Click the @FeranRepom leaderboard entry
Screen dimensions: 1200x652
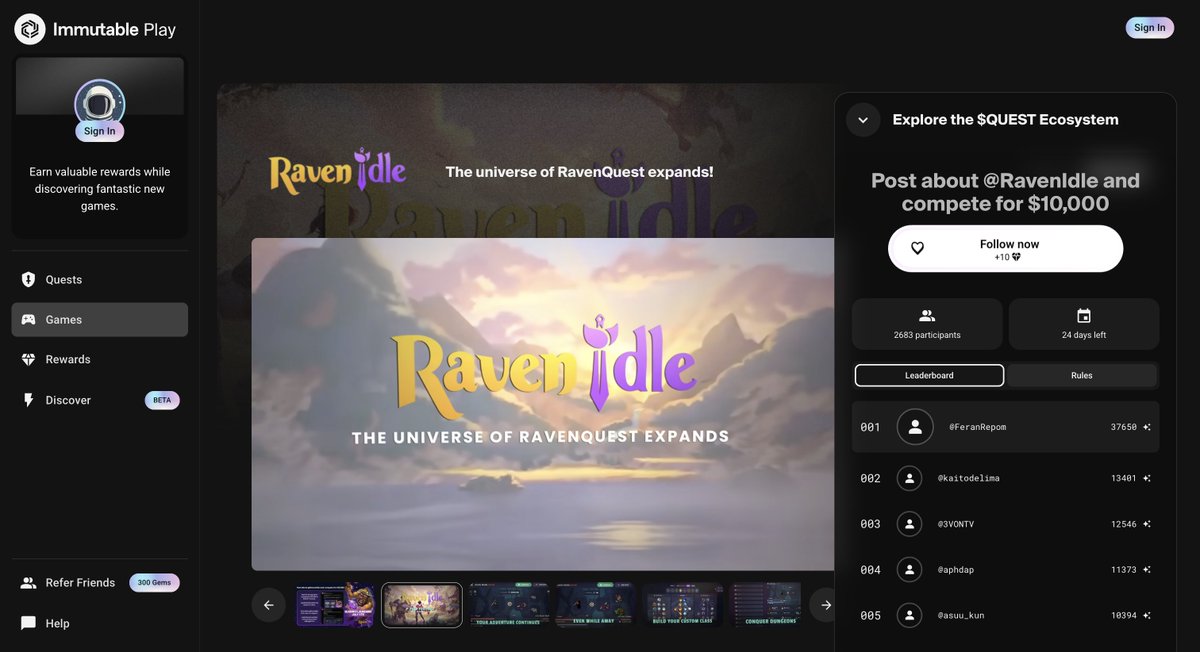coord(1005,427)
